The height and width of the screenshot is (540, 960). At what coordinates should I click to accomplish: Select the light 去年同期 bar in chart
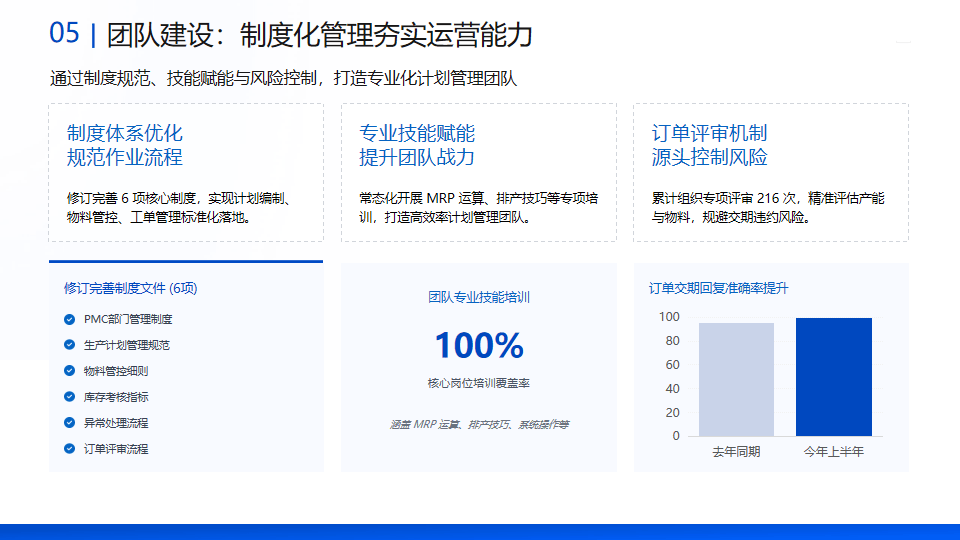[737, 380]
